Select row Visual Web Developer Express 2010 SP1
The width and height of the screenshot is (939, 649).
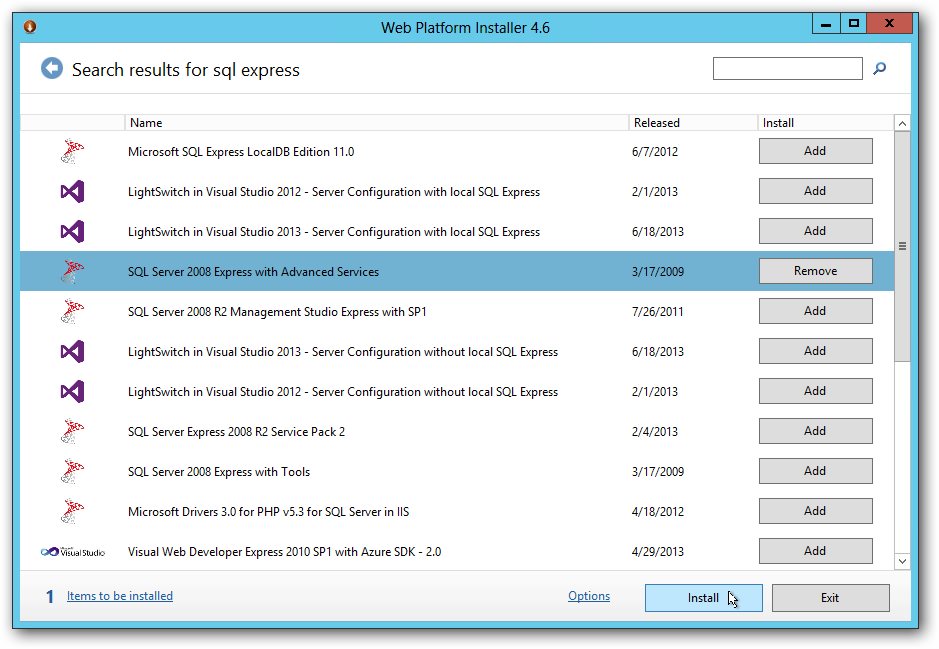point(457,551)
